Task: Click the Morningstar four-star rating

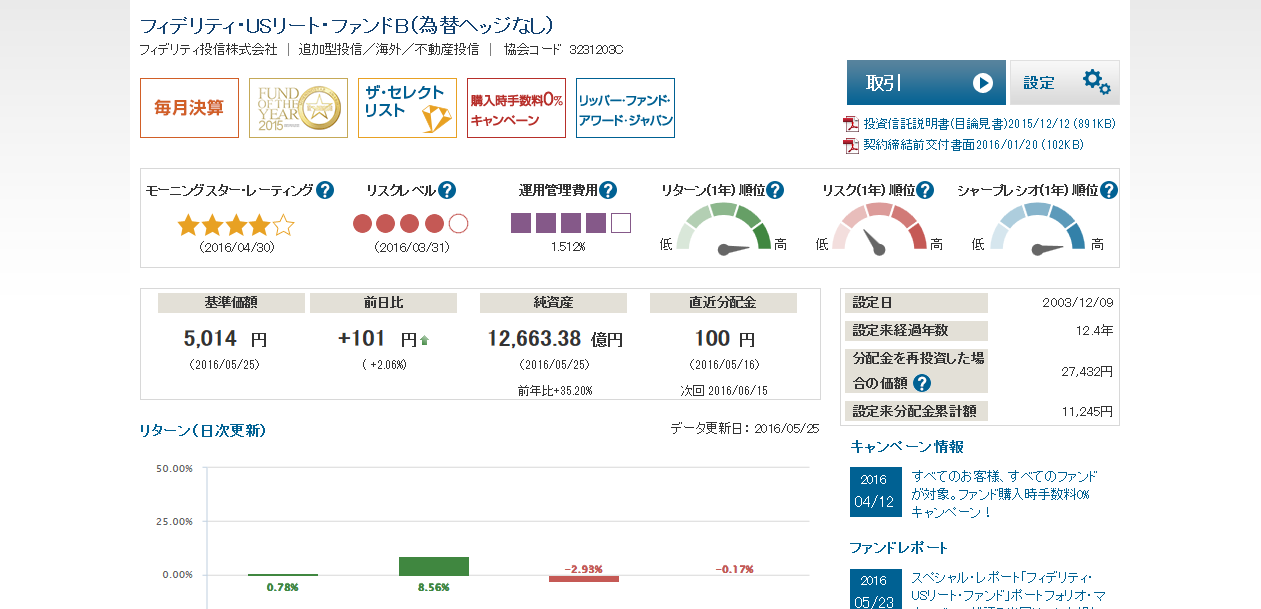Action: click(237, 224)
